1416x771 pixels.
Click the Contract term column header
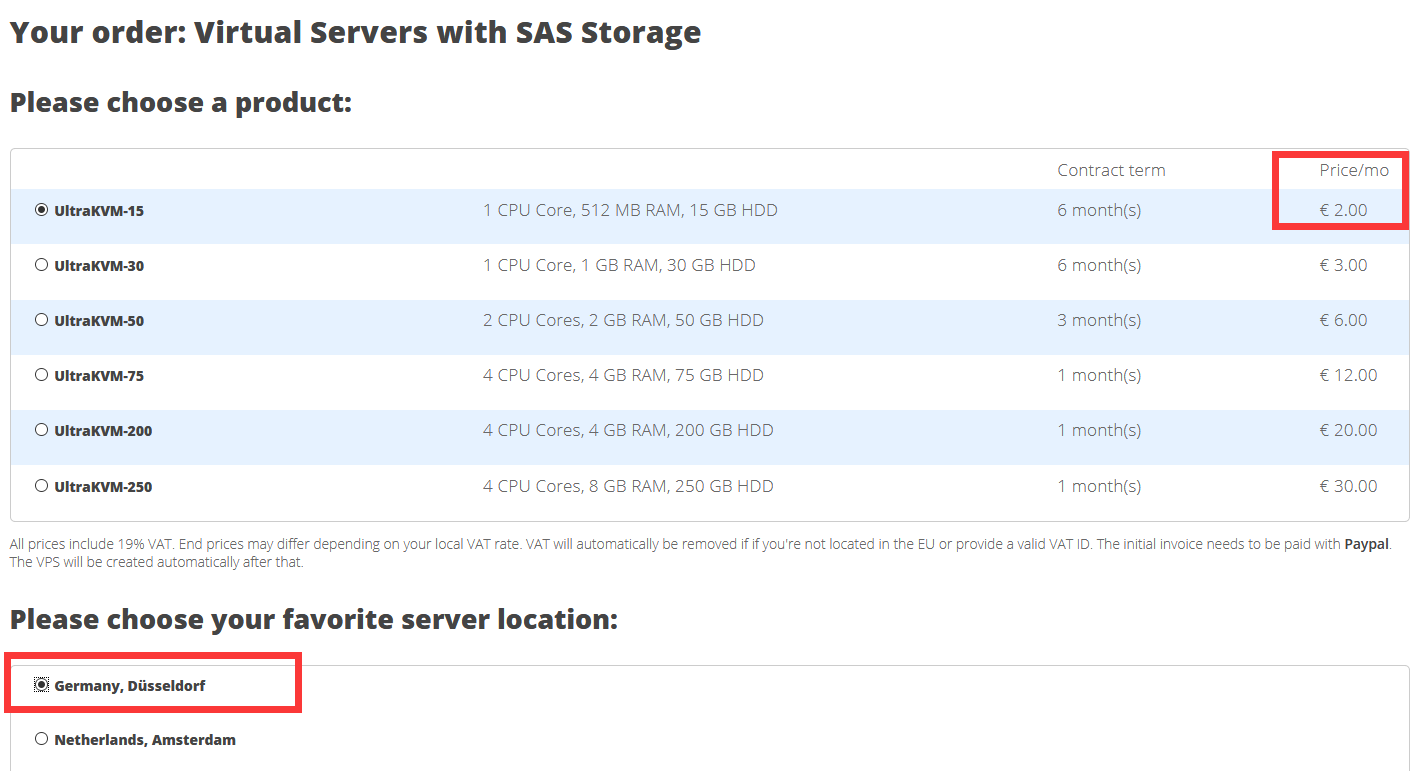point(1111,170)
